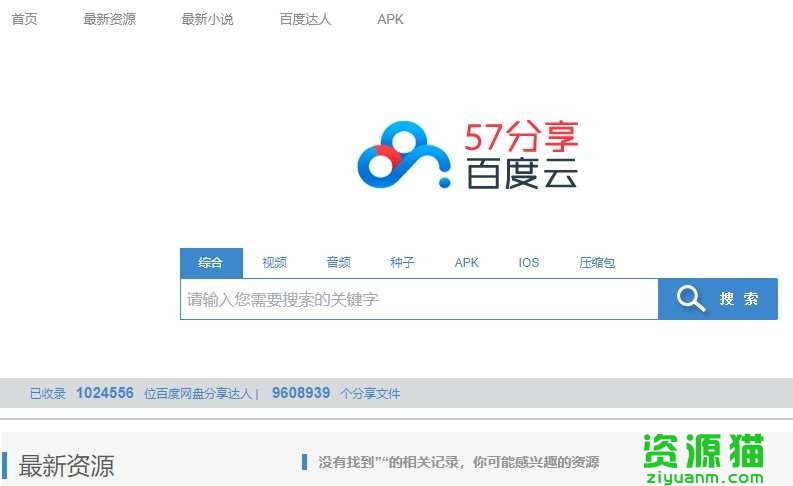Choose the 种子 search tab
This screenshot has width=793, height=486.
402,262
